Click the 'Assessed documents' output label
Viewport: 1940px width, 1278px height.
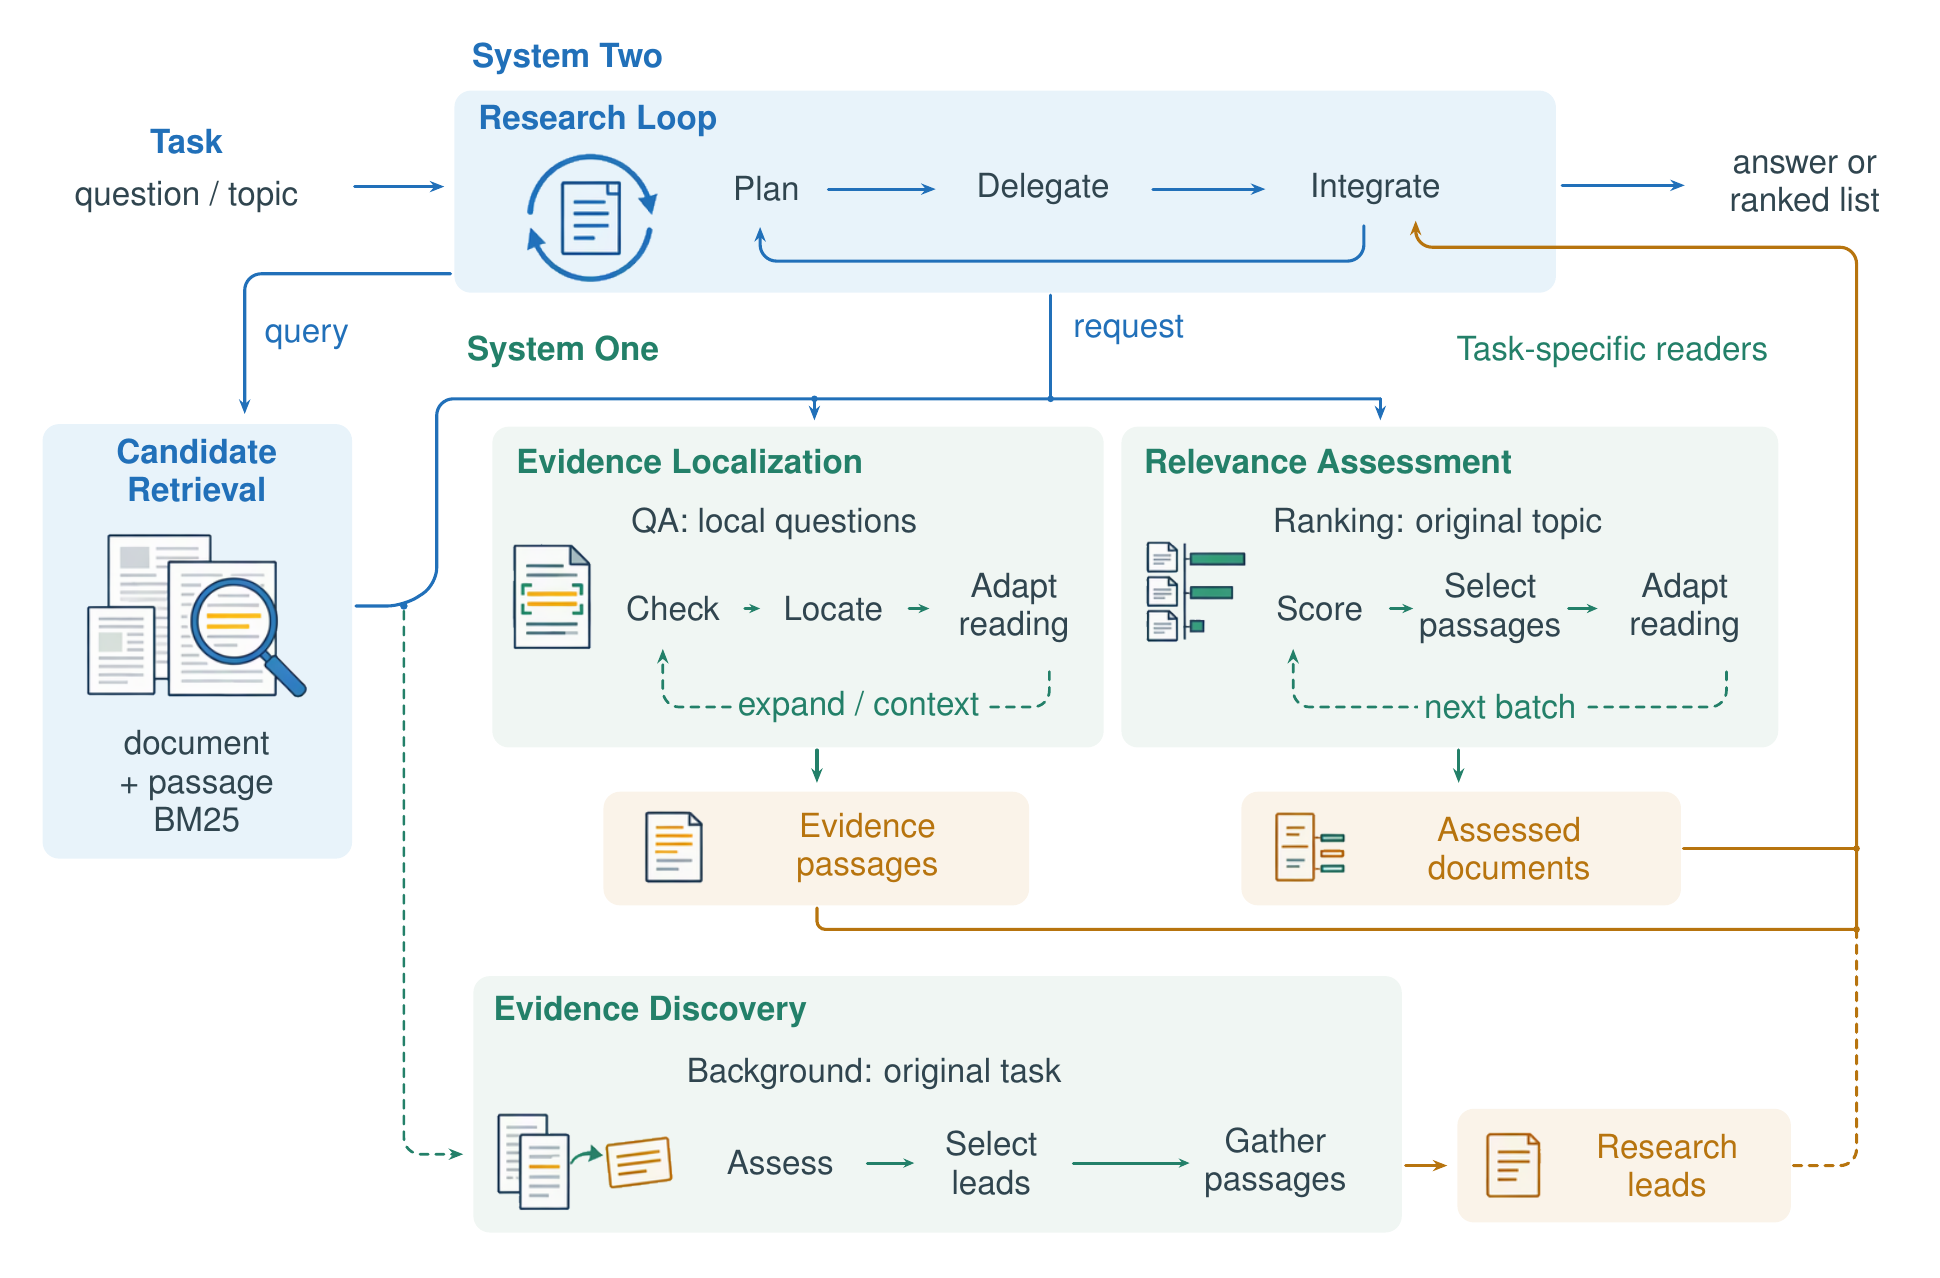1509,849
